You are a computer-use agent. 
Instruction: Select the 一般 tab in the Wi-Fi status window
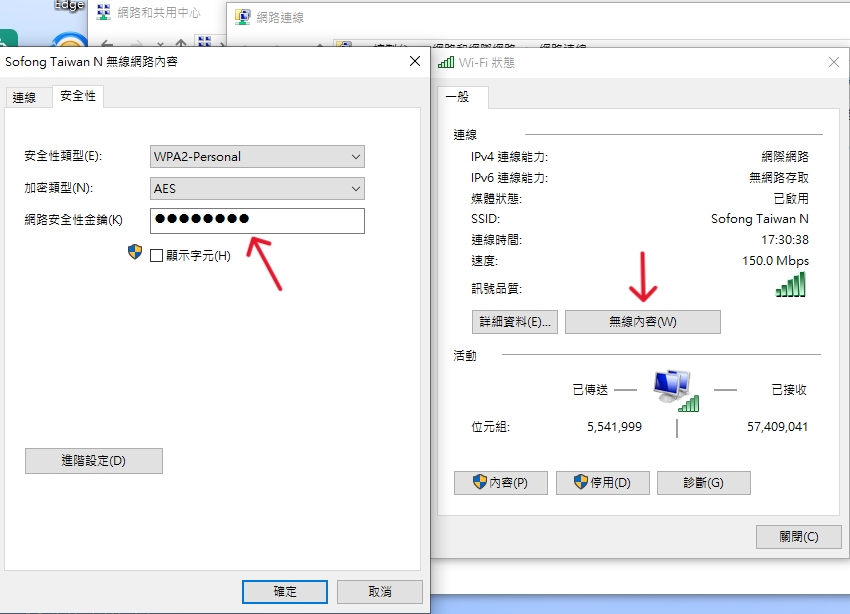[458, 97]
